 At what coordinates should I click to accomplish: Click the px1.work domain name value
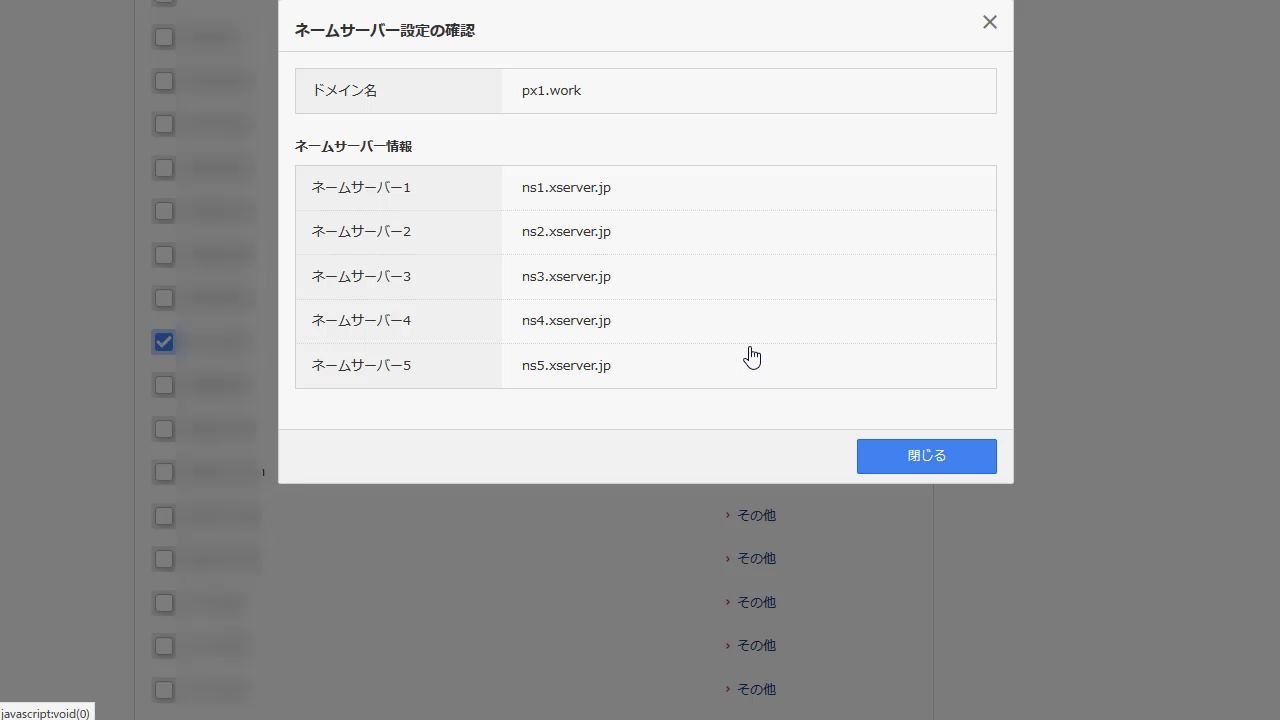tap(551, 91)
